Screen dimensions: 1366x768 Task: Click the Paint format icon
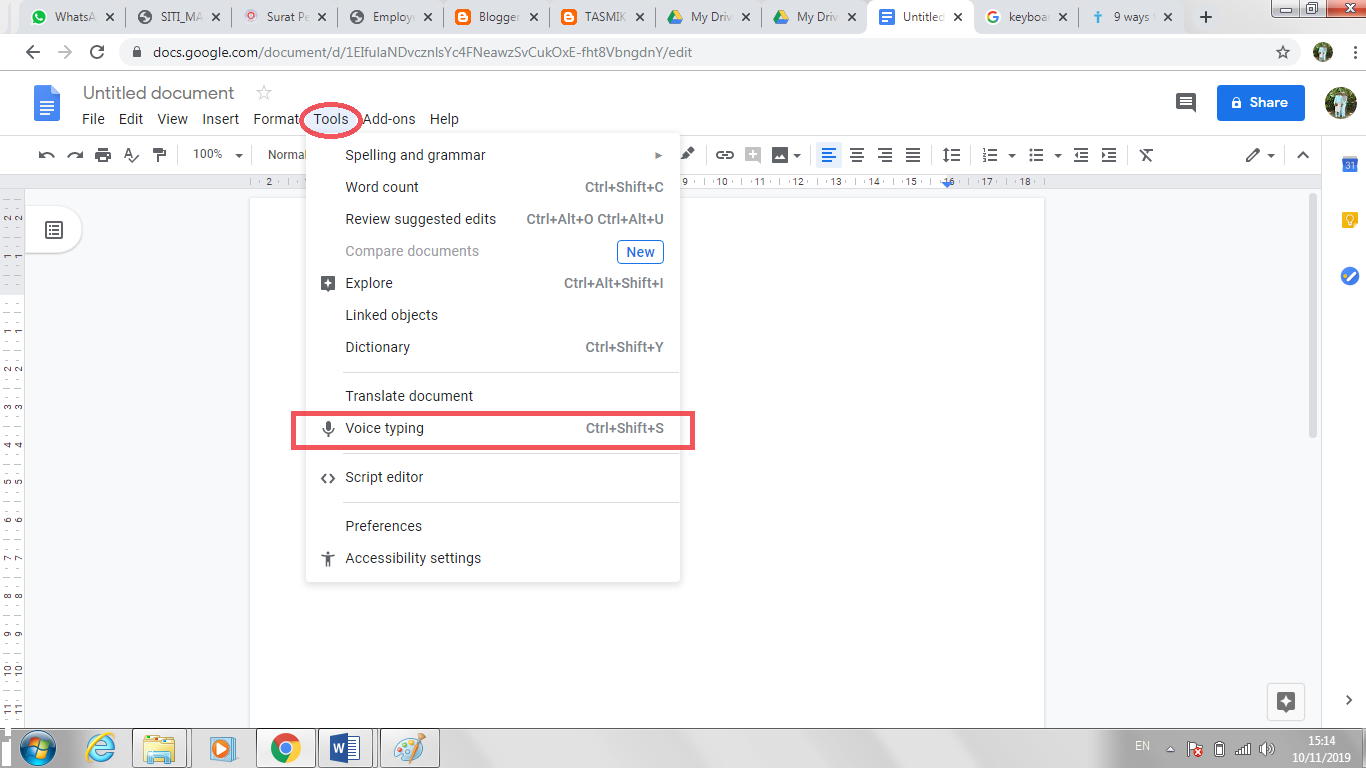pos(158,154)
